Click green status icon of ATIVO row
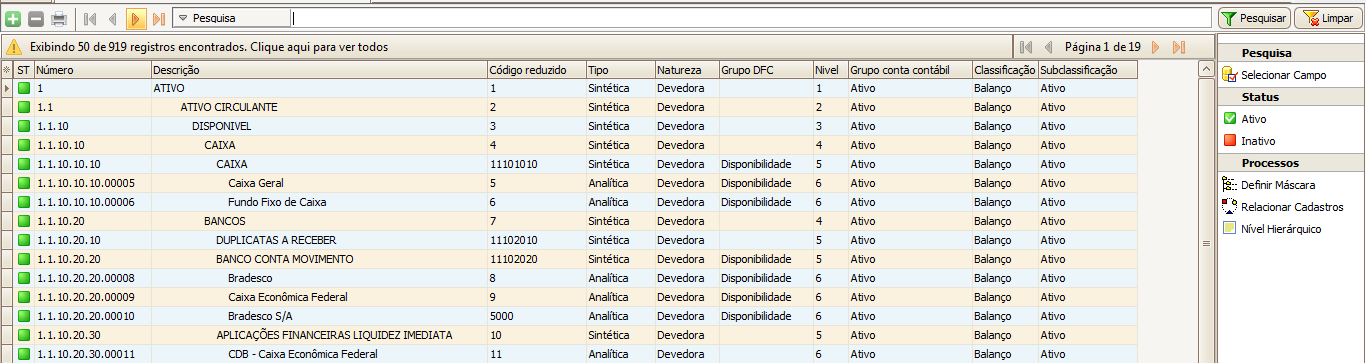The image size is (1366, 363). pyautogui.click(x=24, y=89)
